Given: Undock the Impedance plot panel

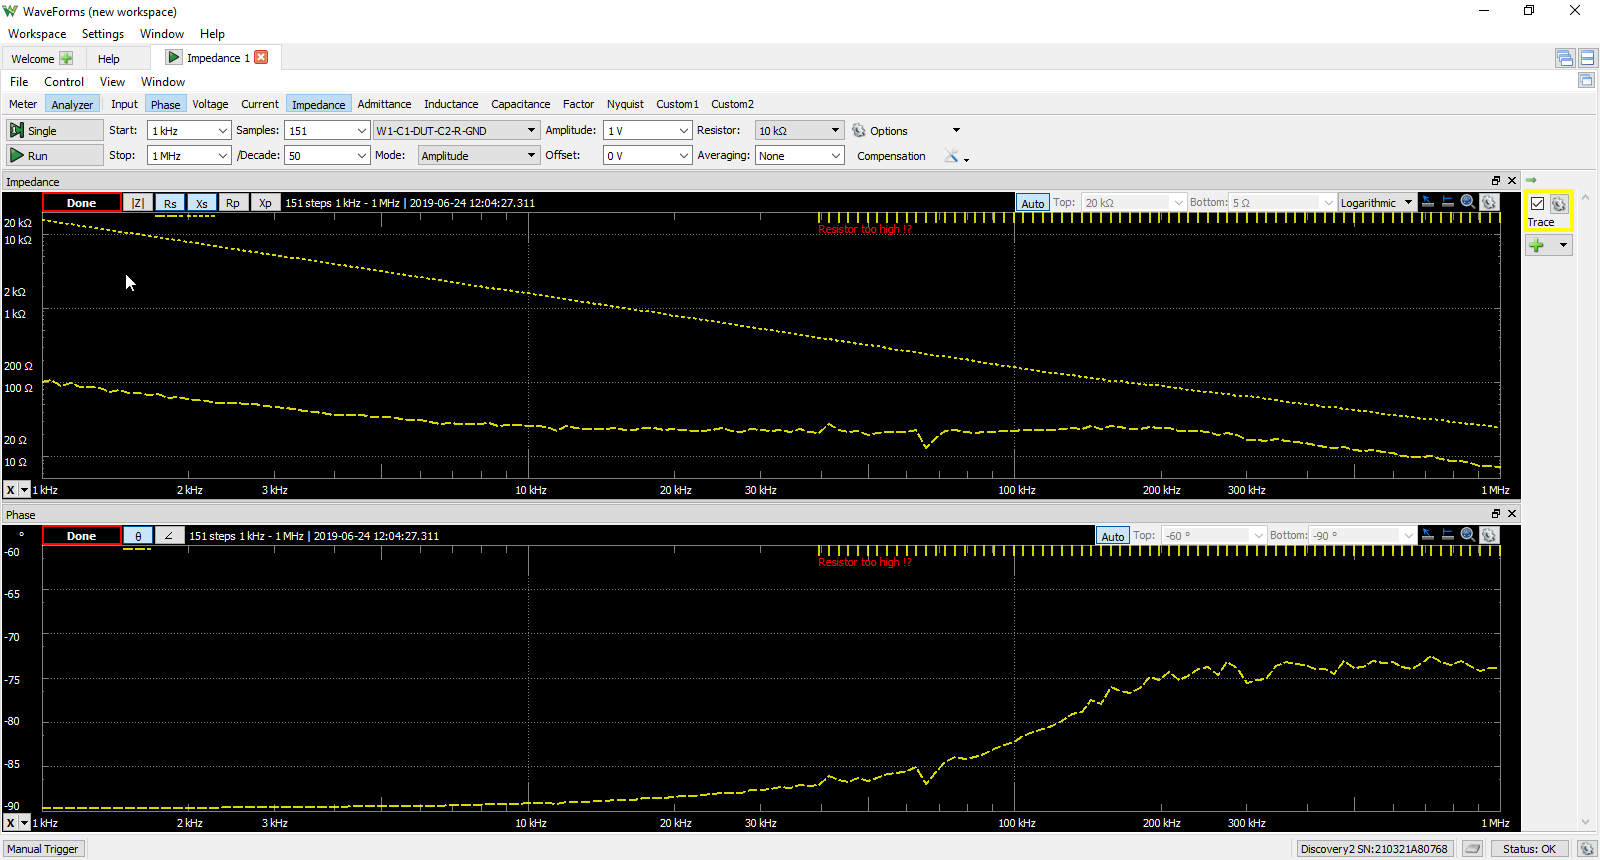Looking at the screenshot, I should tap(1496, 181).
